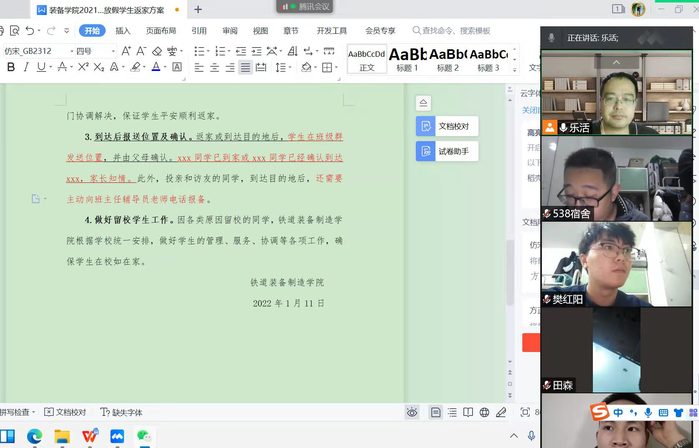Viewport: 699px width, 448px height.
Task: Apply strikethrough to selected text
Action: point(62,67)
